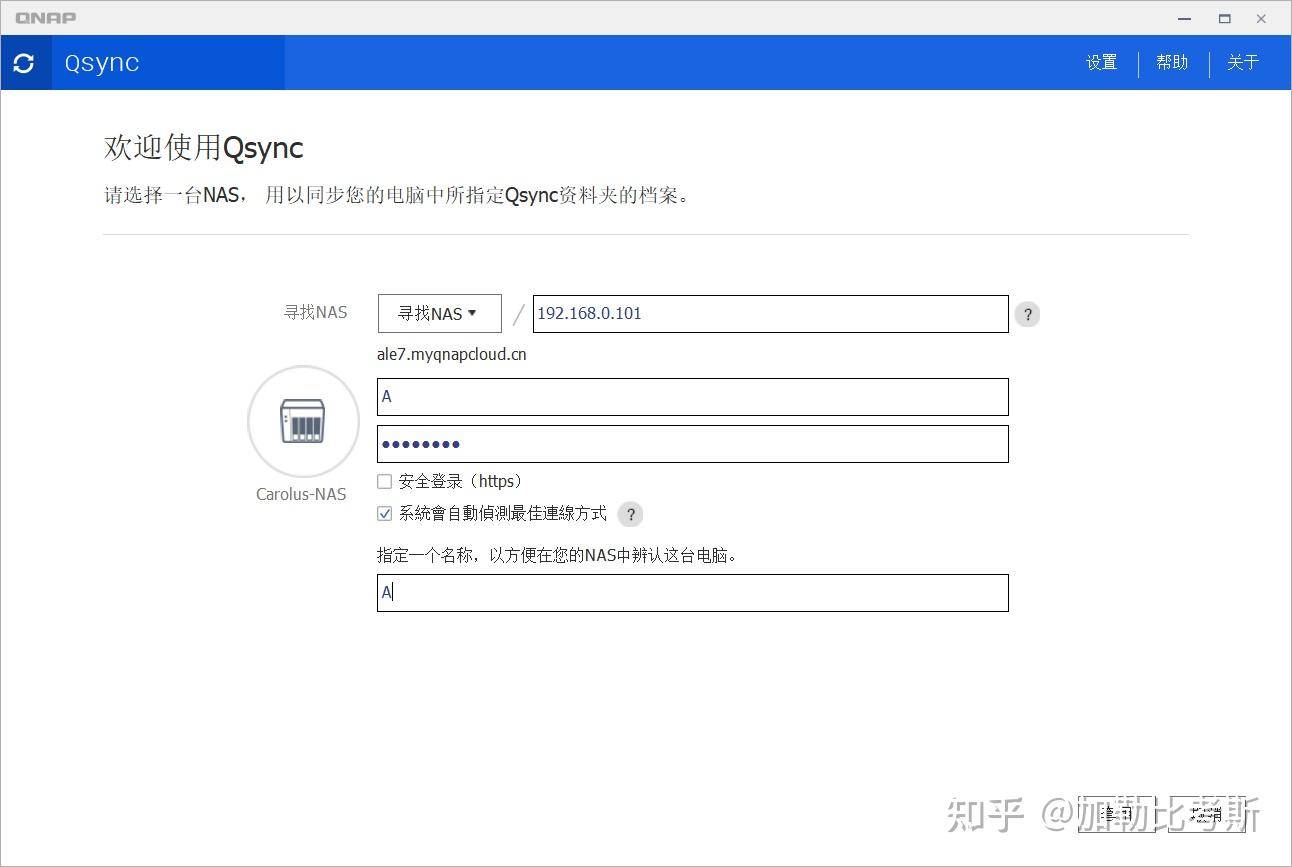Click the Qsync title in header
The width and height of the screenshot is (1292, 867).
tap(102, 63)
